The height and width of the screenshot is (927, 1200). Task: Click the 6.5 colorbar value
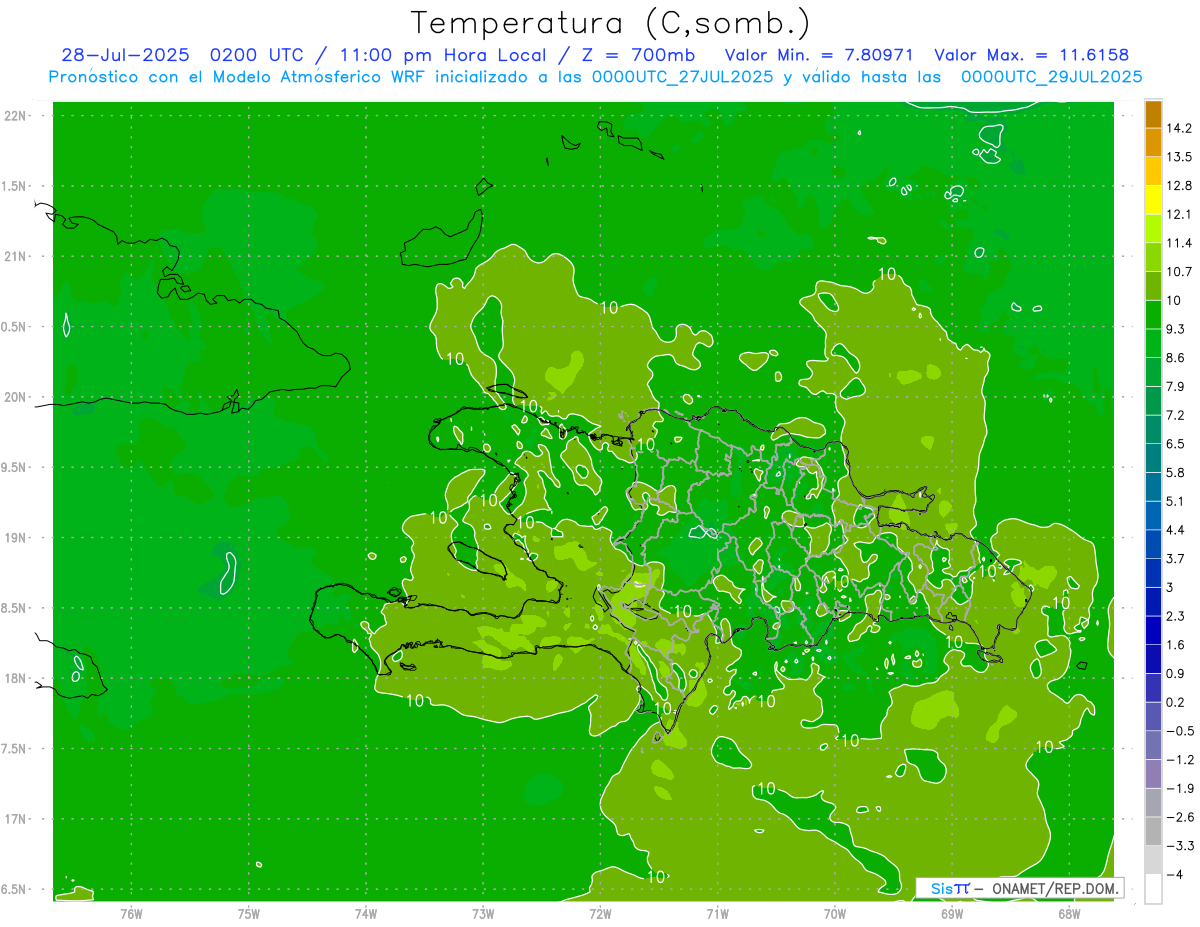pyautogui.click(x=1175, y=444)
